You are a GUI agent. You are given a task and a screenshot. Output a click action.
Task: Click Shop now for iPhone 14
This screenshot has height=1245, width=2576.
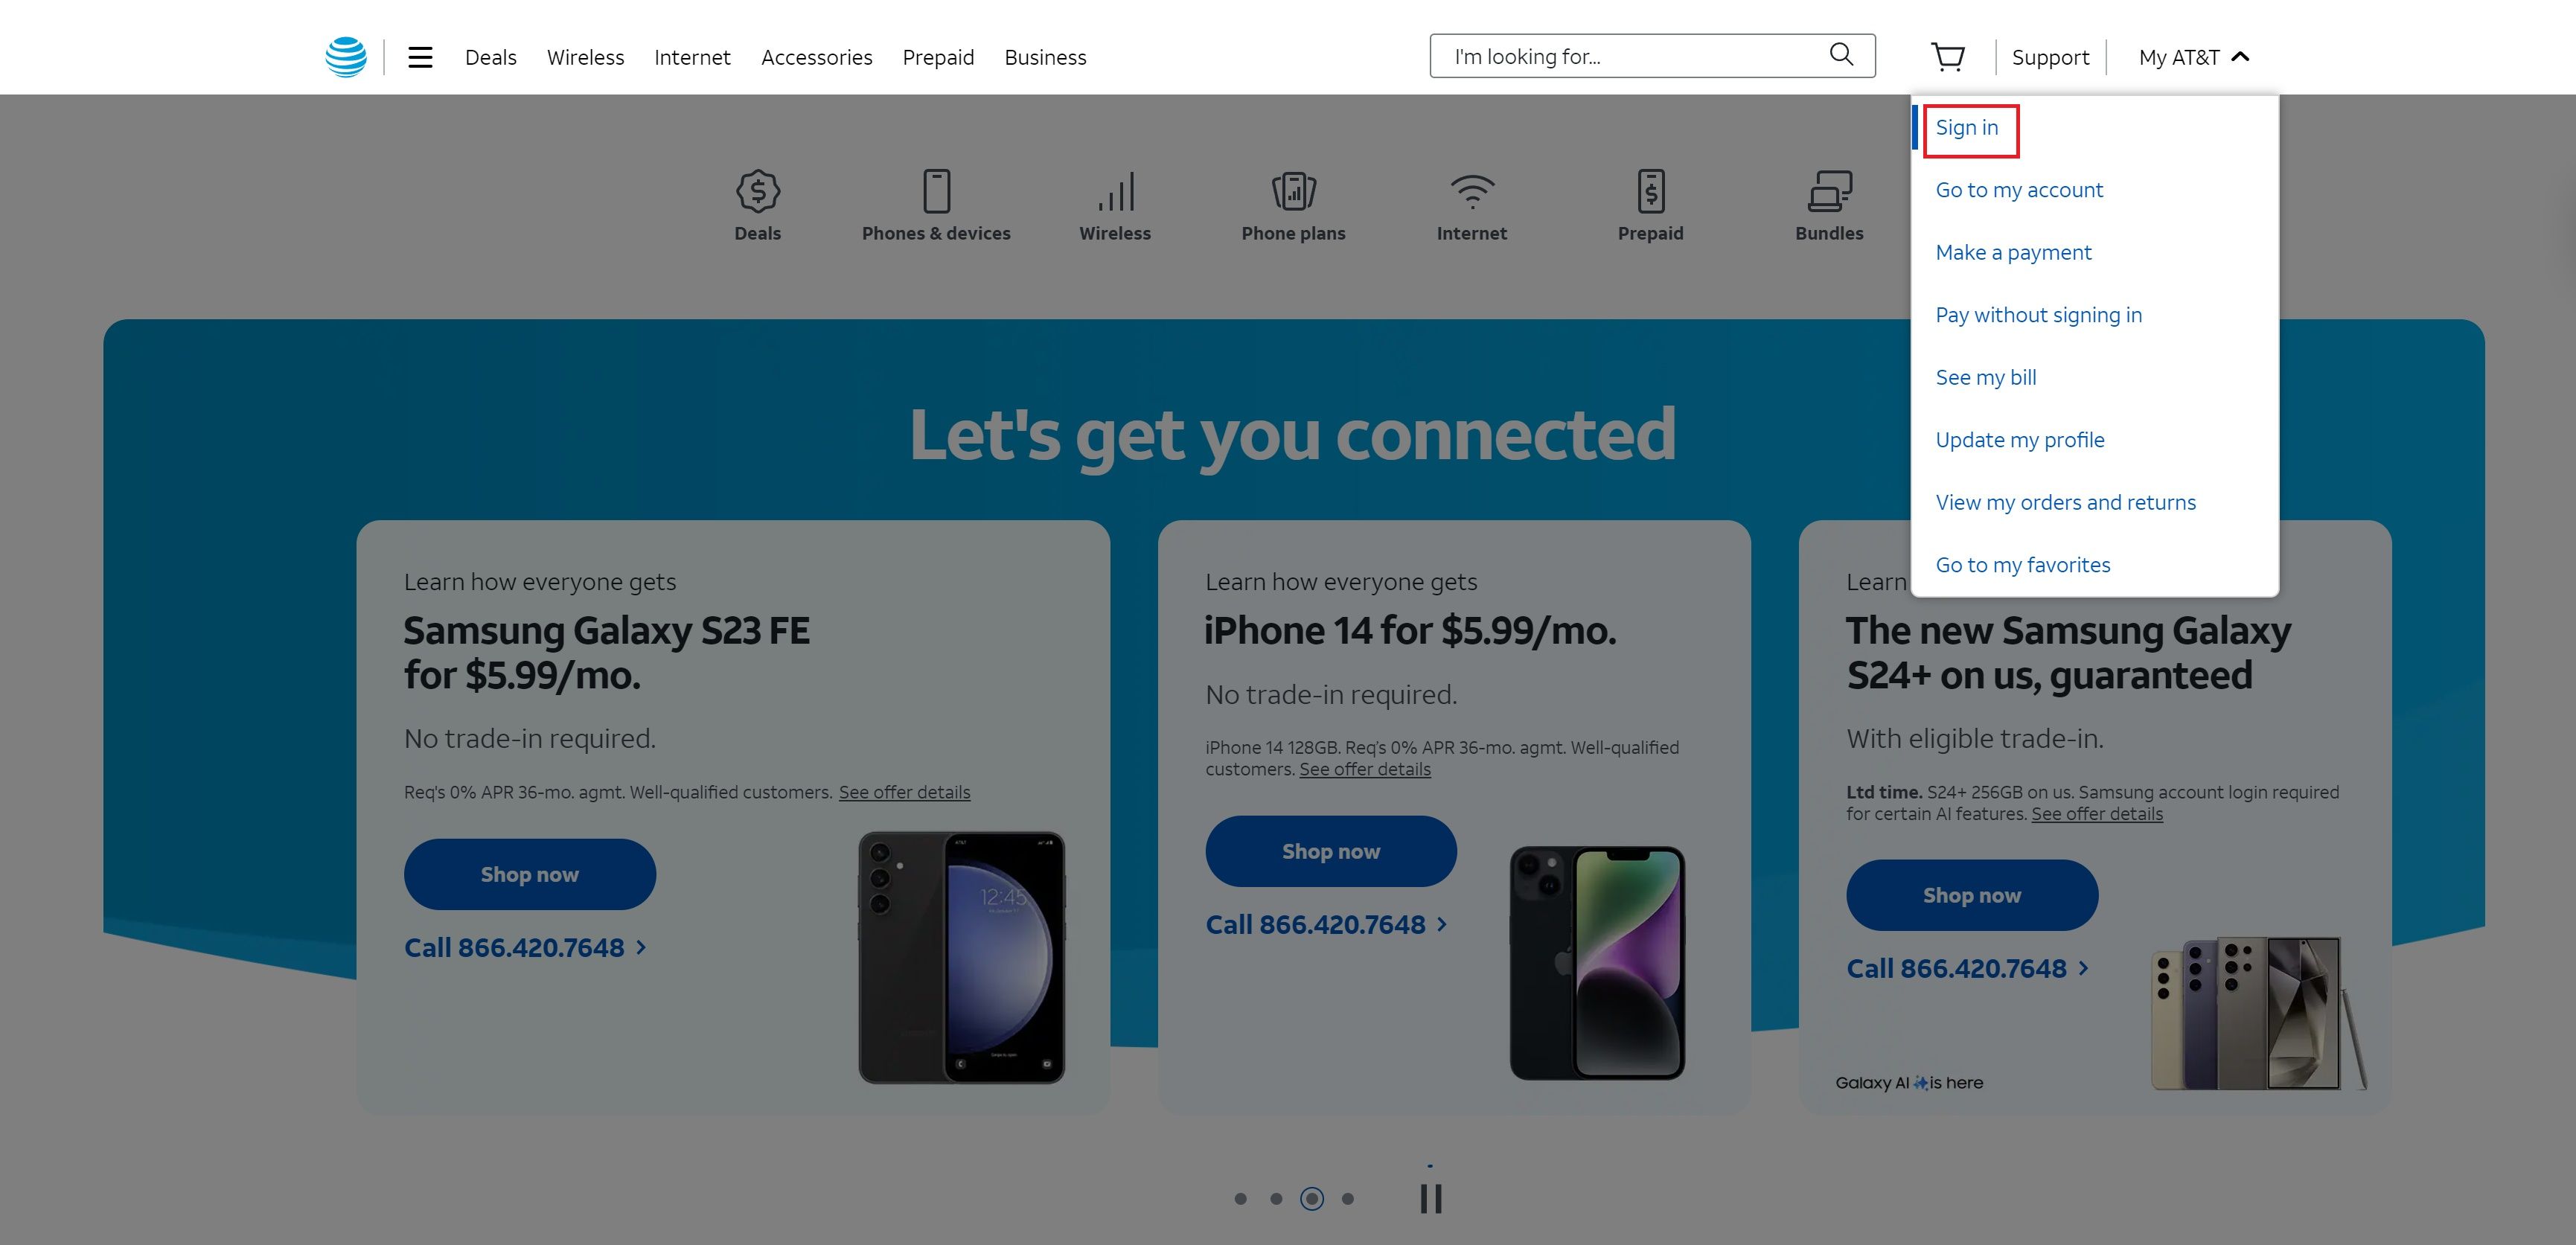1329,849
